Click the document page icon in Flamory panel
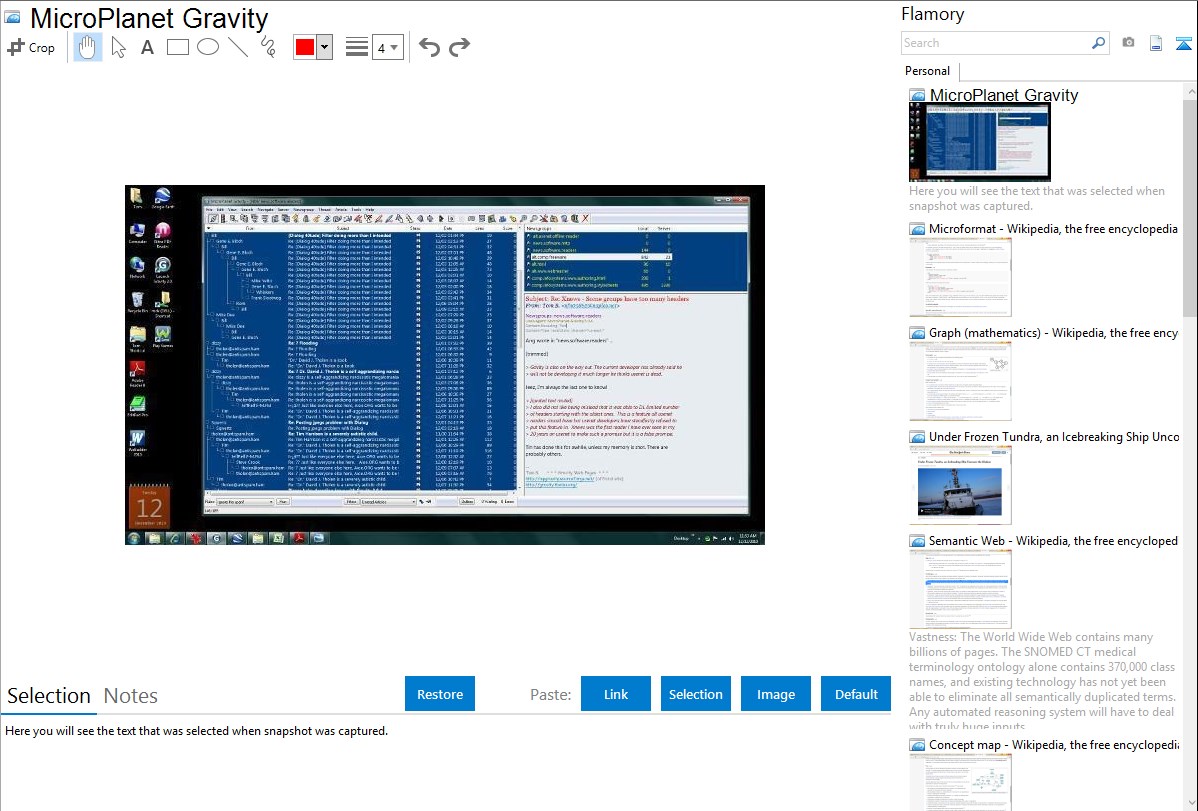This screenshot has width=1198, height=811. tap(1156, 43)
